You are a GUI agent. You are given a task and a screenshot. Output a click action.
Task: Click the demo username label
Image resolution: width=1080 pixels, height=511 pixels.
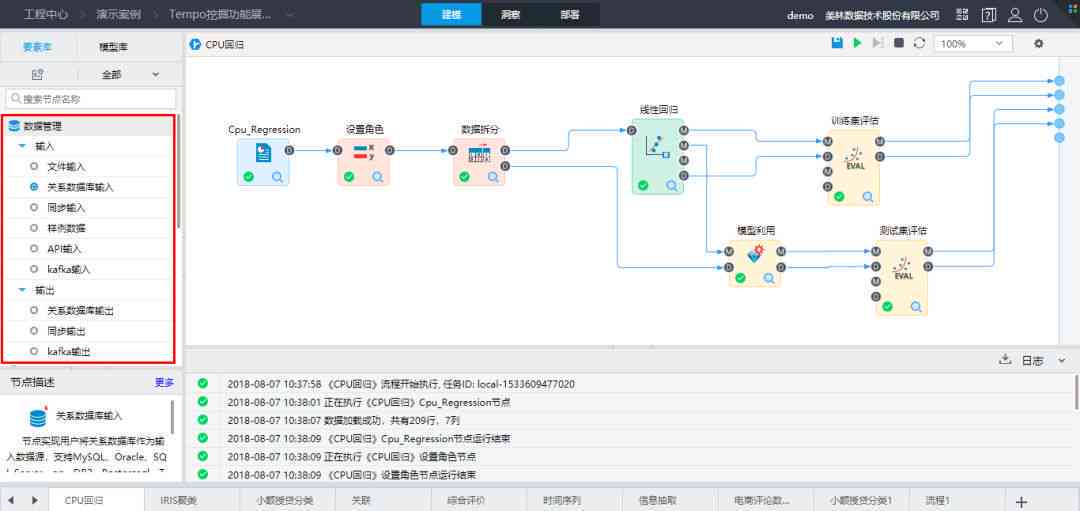[800, 15]
